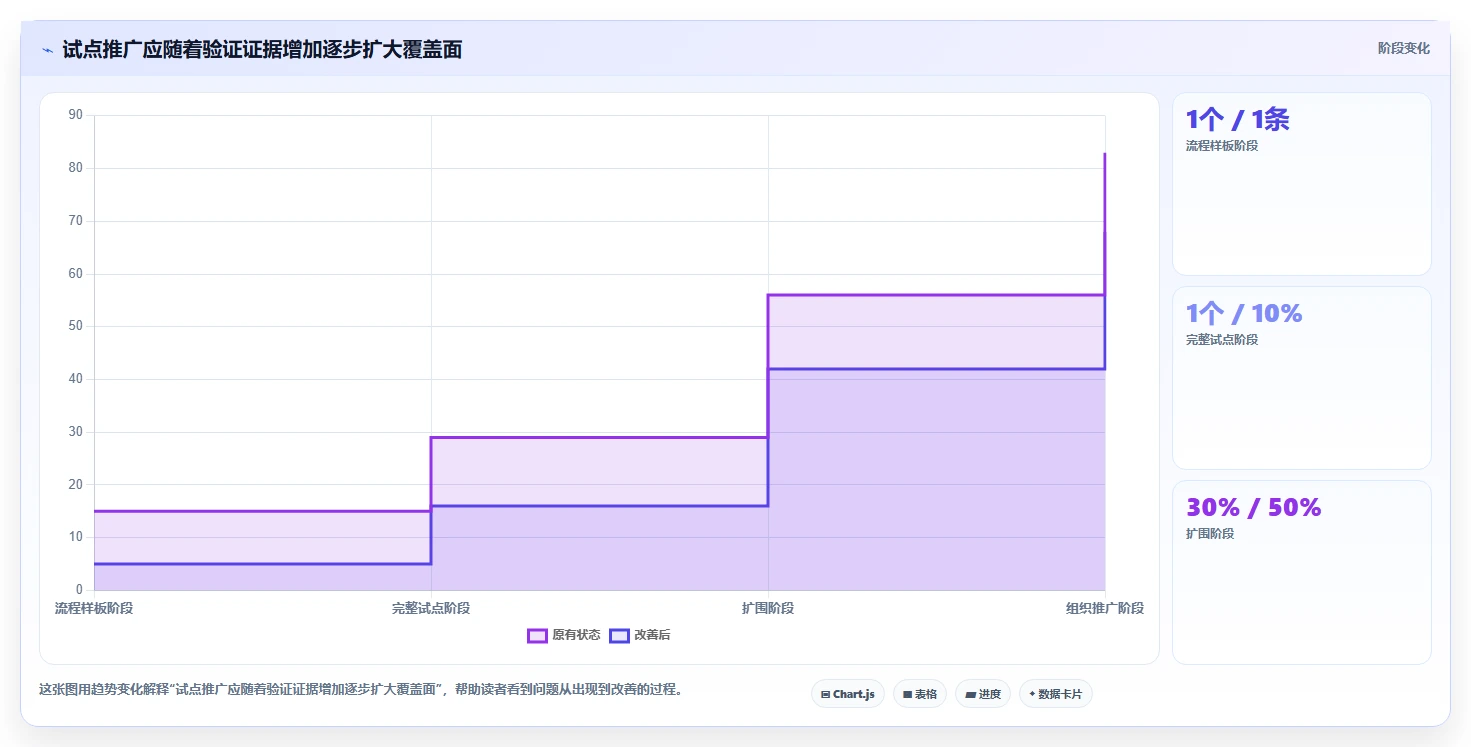
Task: Click the 完整试点阶段 x-axis label
Action: click(x=431, y=608)
